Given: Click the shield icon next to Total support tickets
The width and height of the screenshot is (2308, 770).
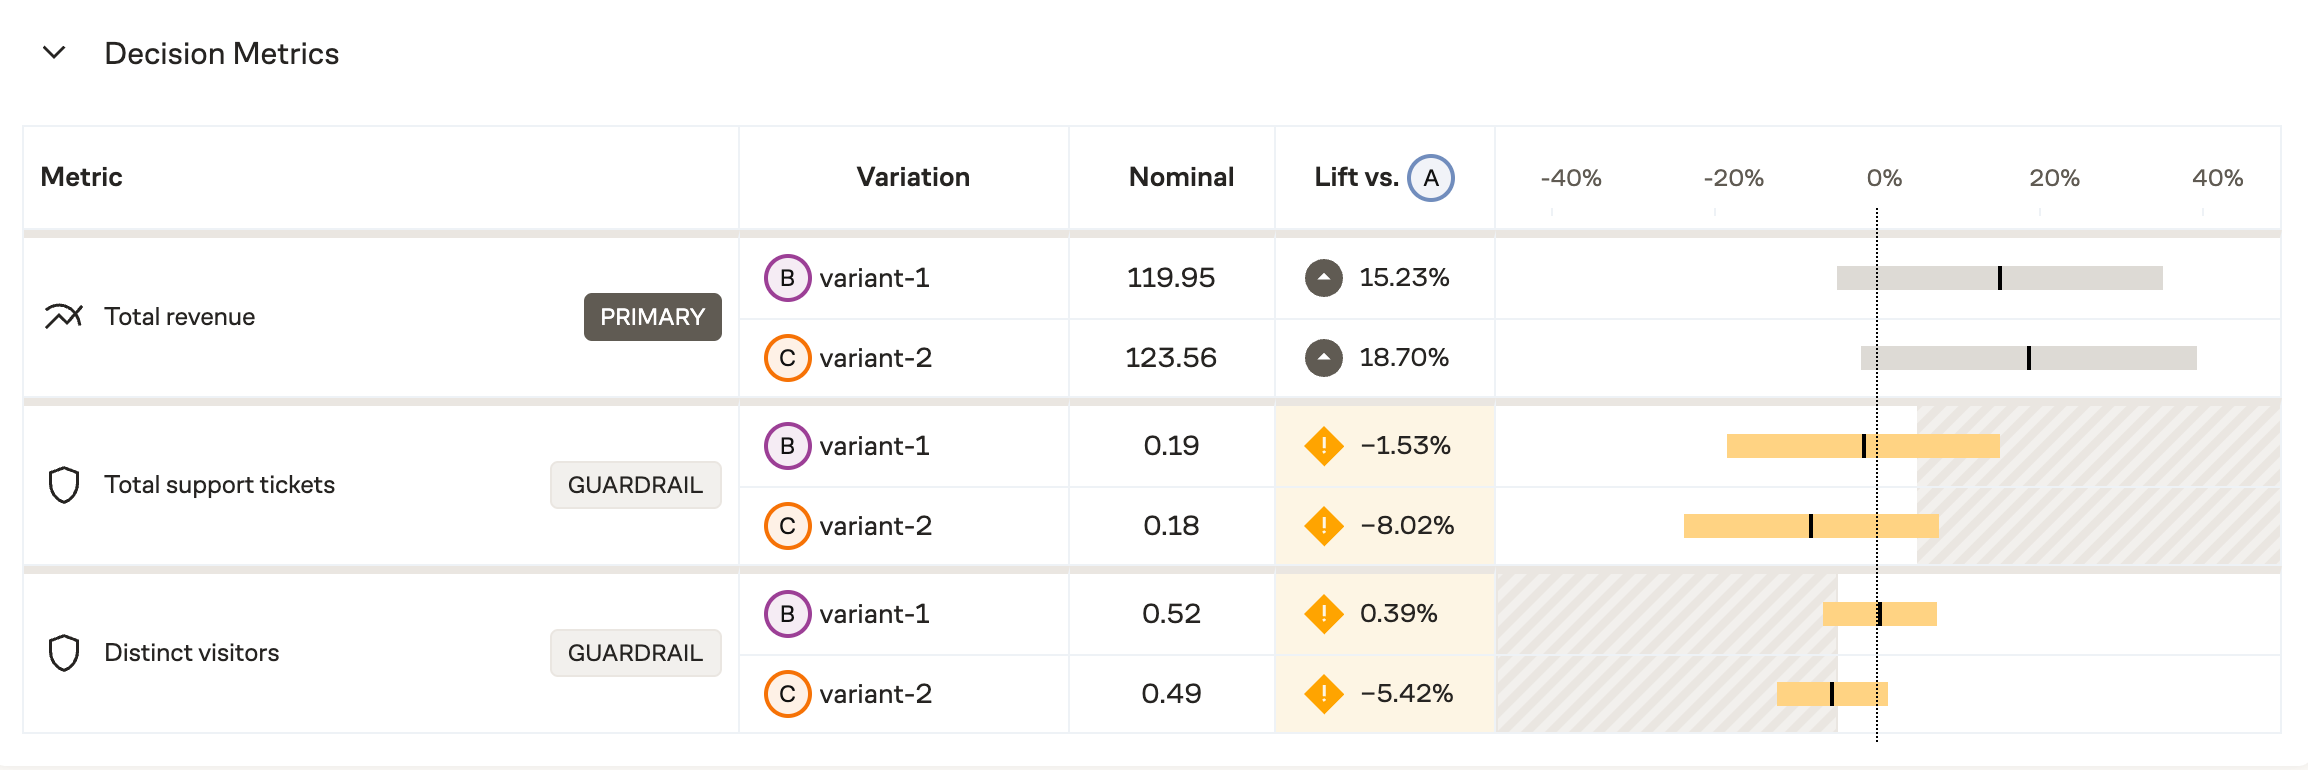Looking at the screenshot, I should click(x=63, y=485).
